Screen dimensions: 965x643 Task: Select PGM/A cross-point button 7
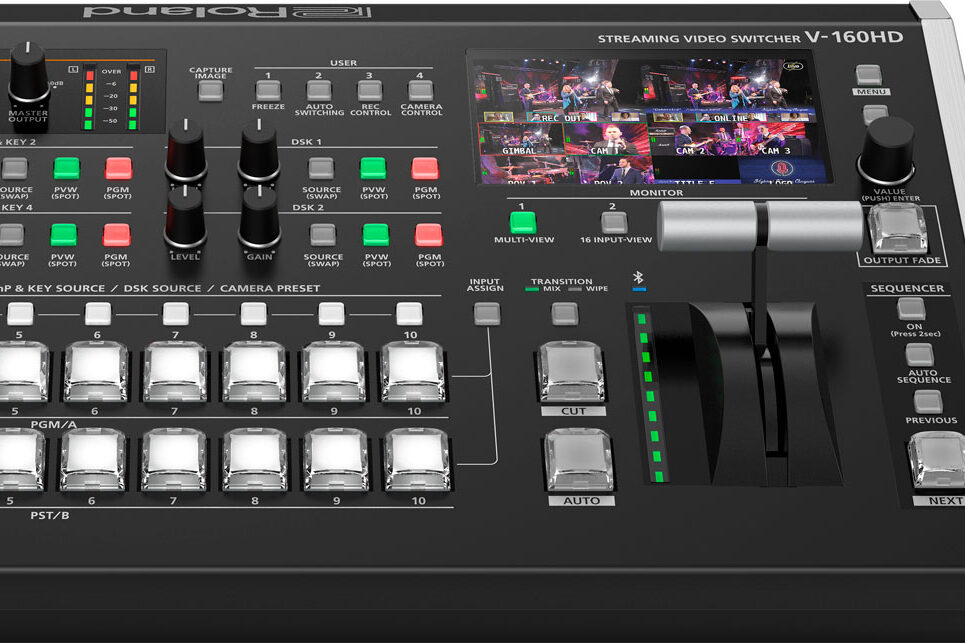tap(175, 373)
